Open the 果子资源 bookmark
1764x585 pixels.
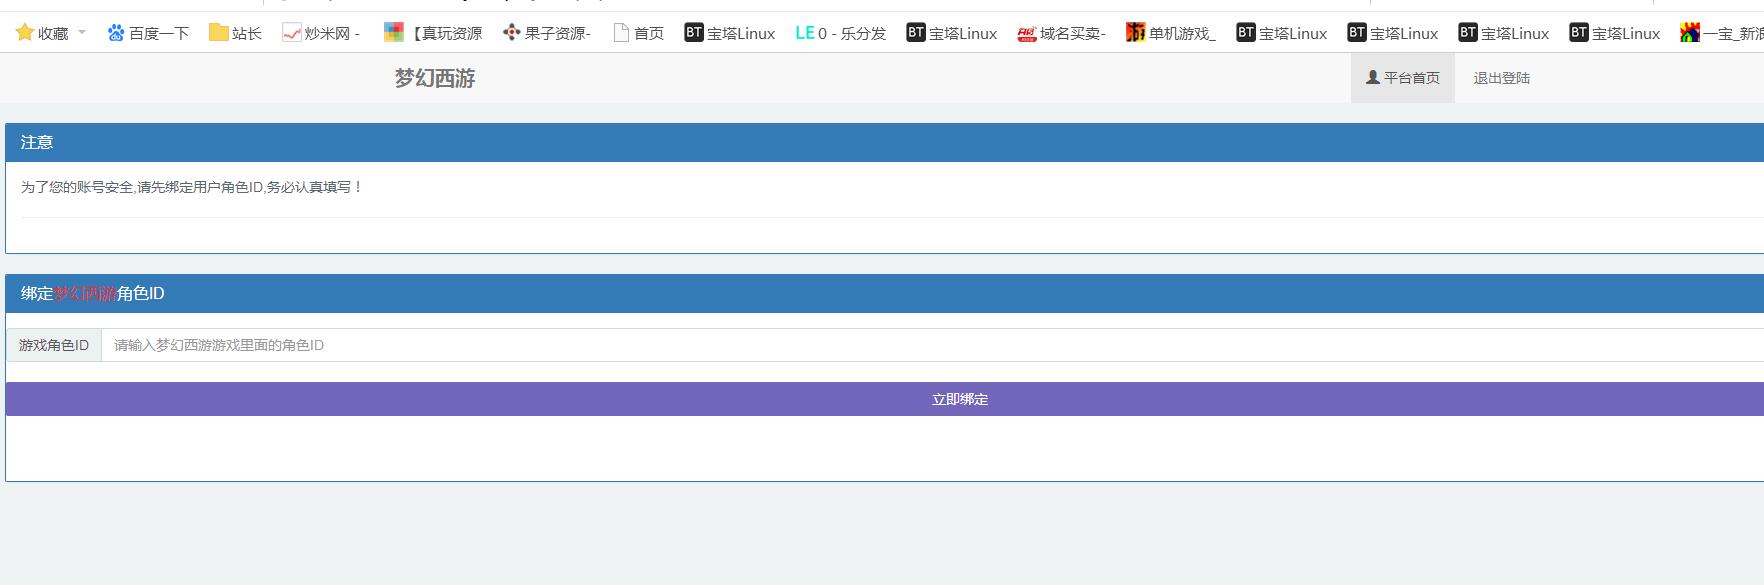click(547, 33)
